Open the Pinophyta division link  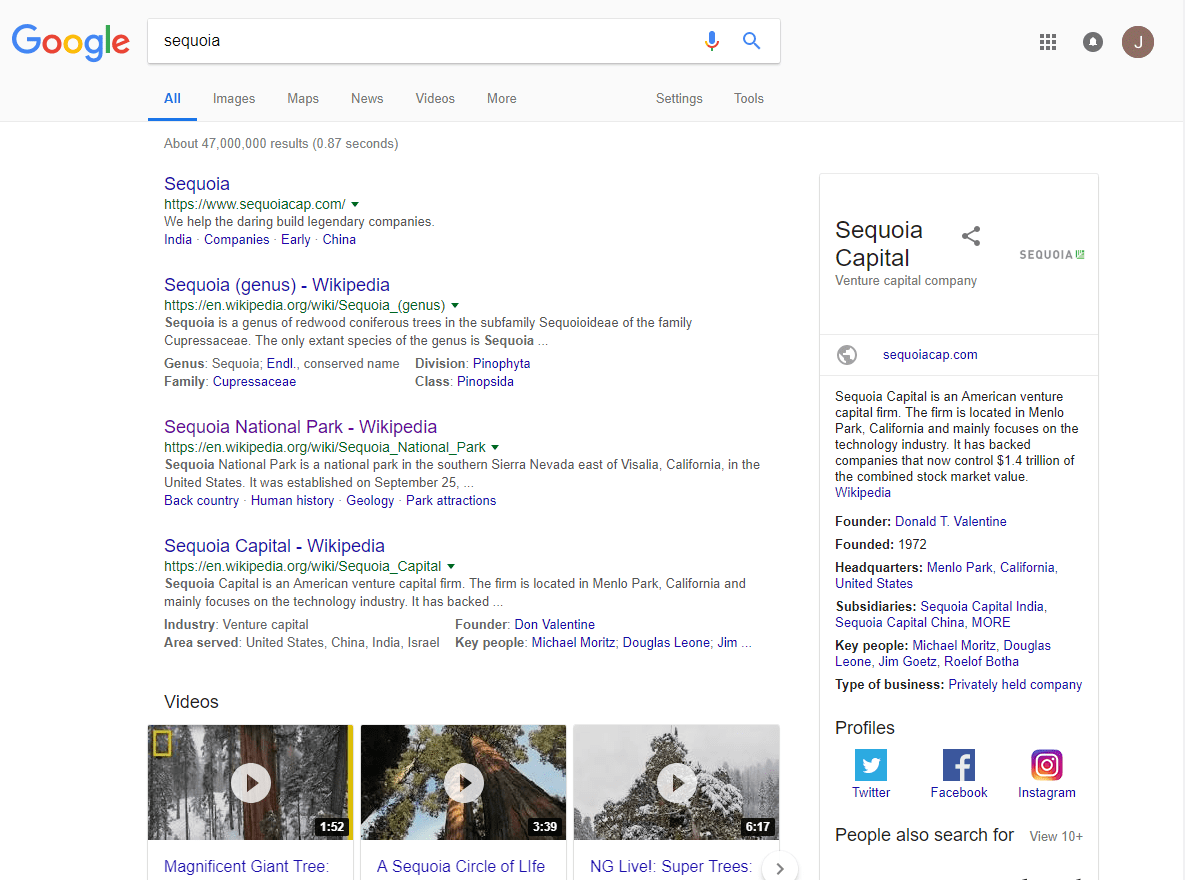[501, 364]
